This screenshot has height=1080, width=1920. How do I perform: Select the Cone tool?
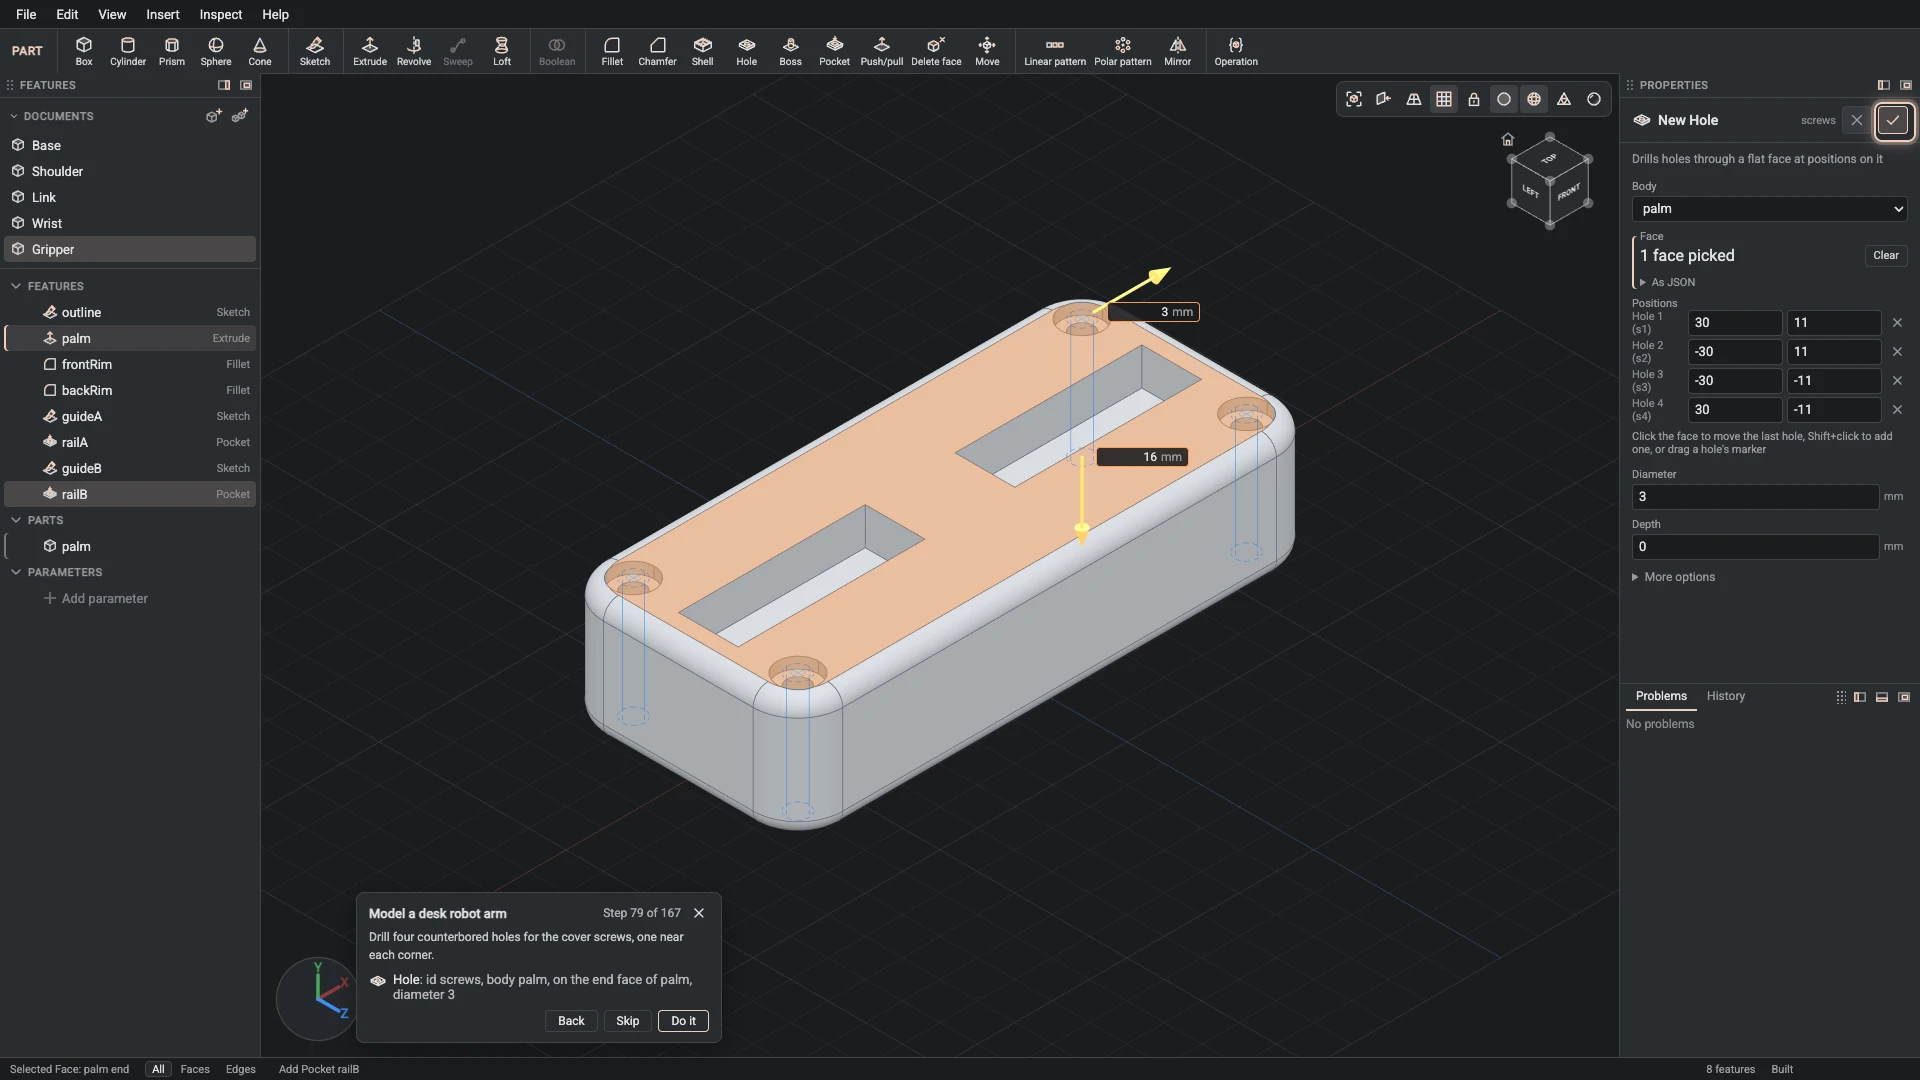click(260, 51)
